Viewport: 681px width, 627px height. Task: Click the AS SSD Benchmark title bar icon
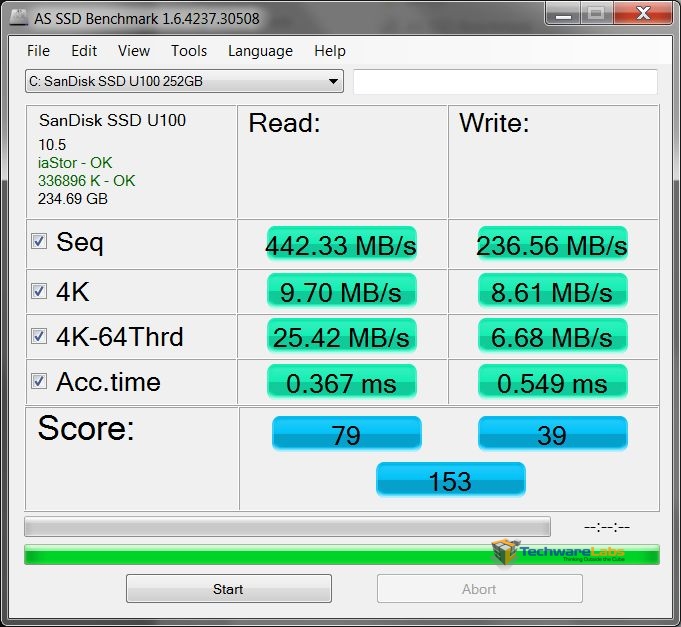tap(18, 17)
